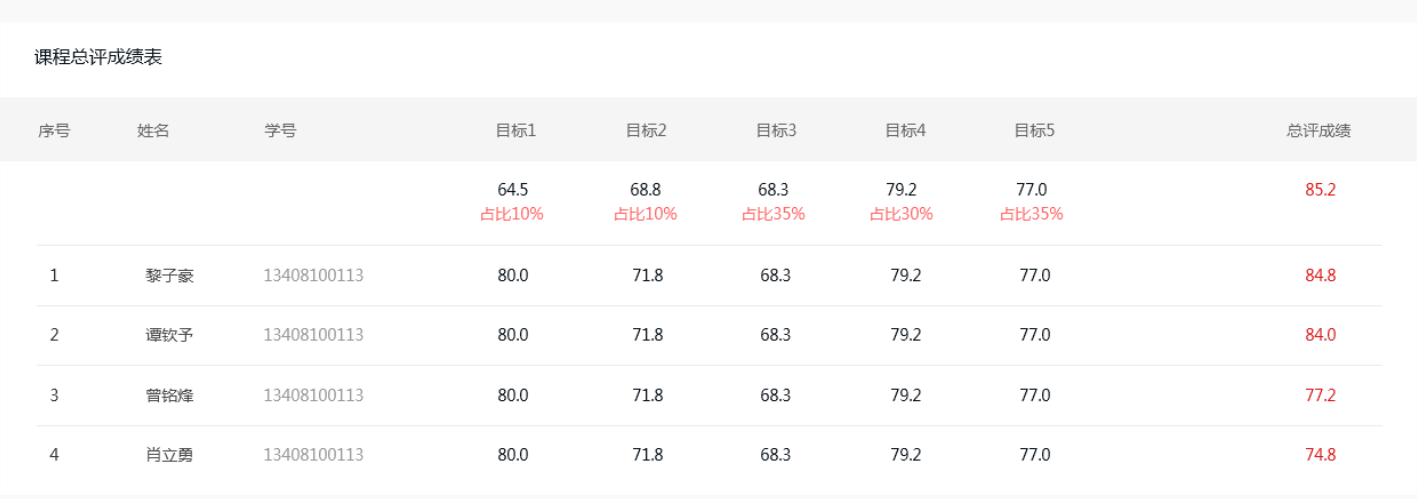Image resolution: width=1417 pixels, height=499 pixels.
Task: Click the 序号 column header
Action: coord(54,130)
